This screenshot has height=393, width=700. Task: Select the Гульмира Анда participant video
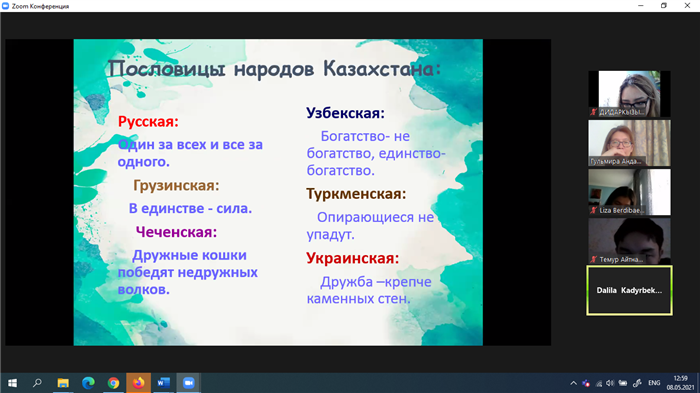click(x=629, y=143)
